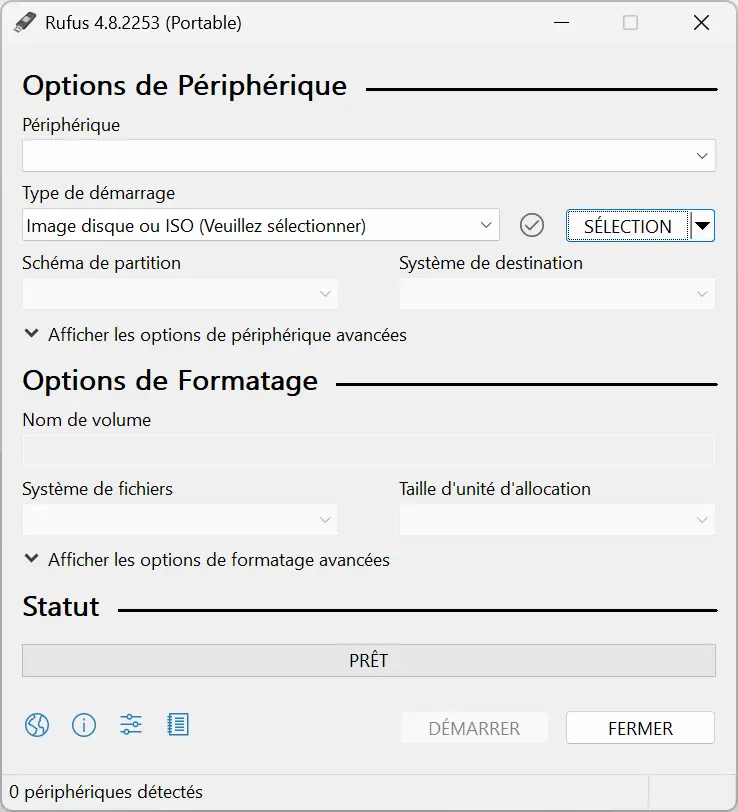
Task: Open the Système de fichiers dropdown
Action: [x=180, y=519]
